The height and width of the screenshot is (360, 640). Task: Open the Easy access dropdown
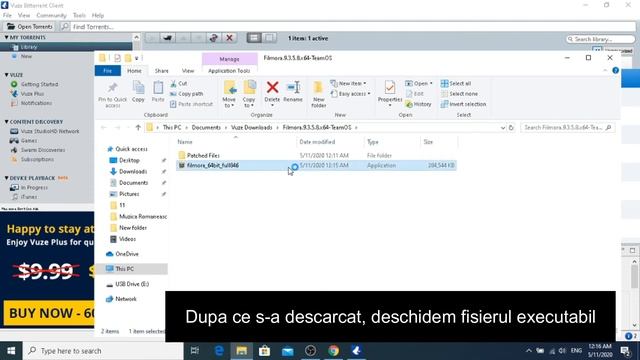(x=351, y=94)
